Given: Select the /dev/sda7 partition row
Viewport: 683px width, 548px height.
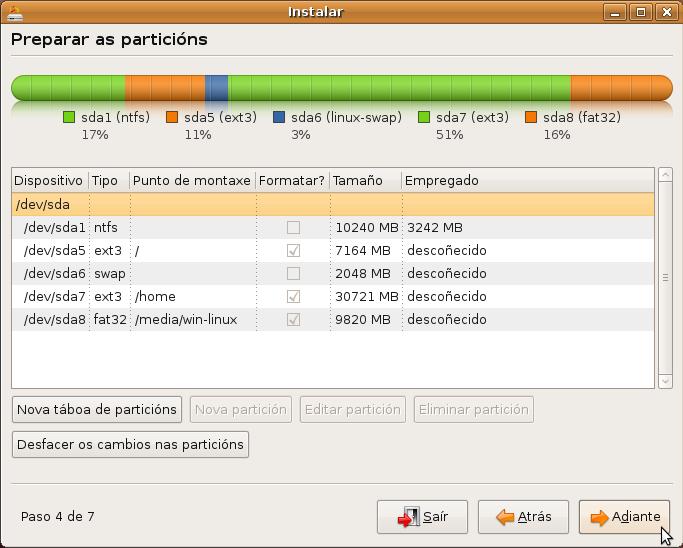Looking at the screenshot, I should pyautogui.click(x=333, y=297).
